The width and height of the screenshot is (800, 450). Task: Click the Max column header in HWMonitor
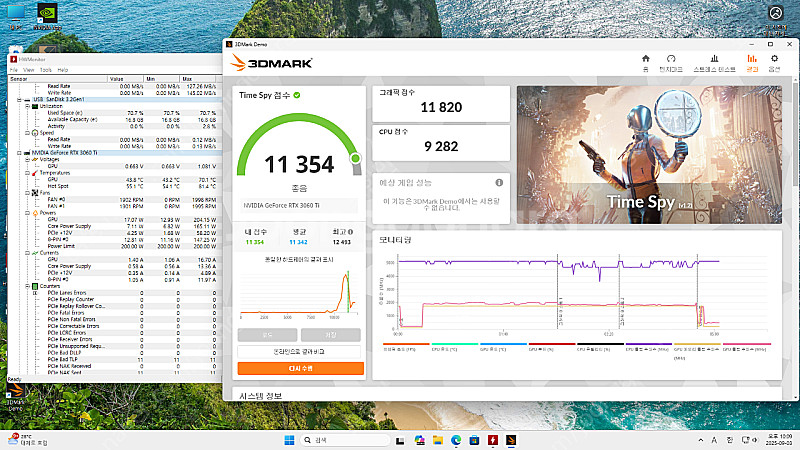[x=198, y=79]
